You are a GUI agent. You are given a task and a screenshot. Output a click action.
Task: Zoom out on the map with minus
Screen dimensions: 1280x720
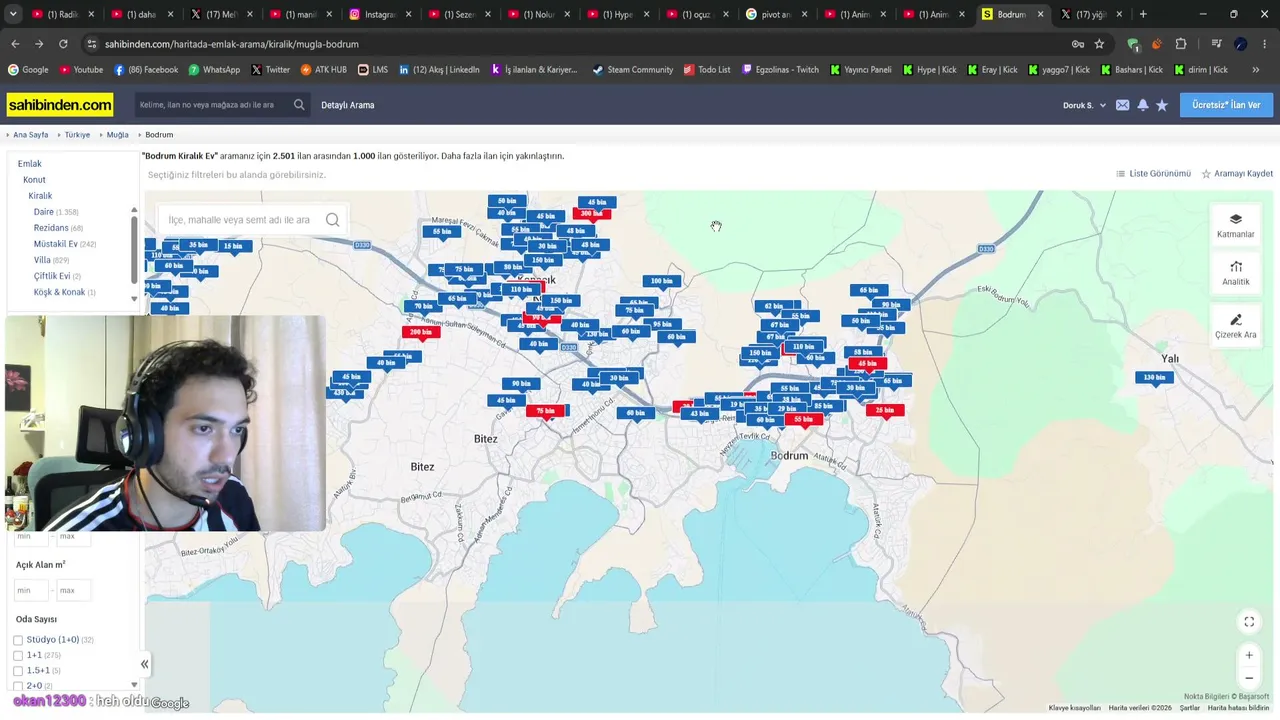(1249, 678)
